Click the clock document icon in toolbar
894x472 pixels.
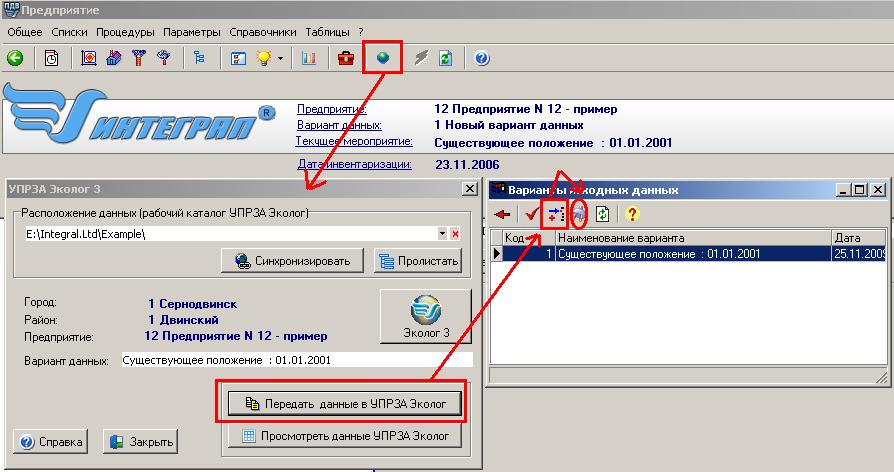tap(51, 58)
